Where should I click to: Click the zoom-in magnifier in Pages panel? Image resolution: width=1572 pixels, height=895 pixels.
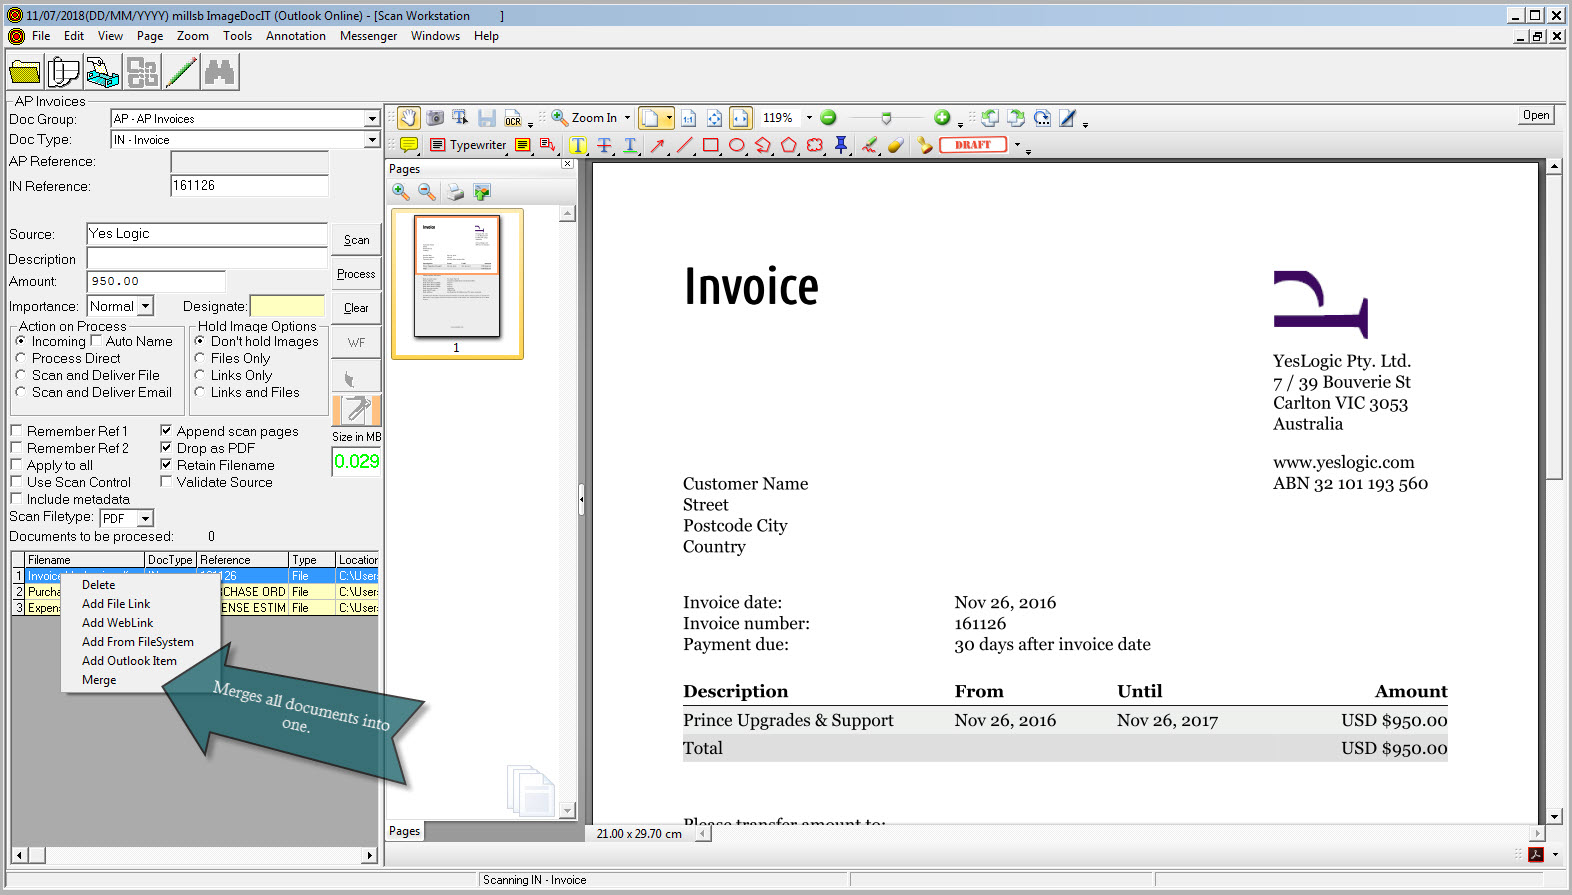(401, 192)
